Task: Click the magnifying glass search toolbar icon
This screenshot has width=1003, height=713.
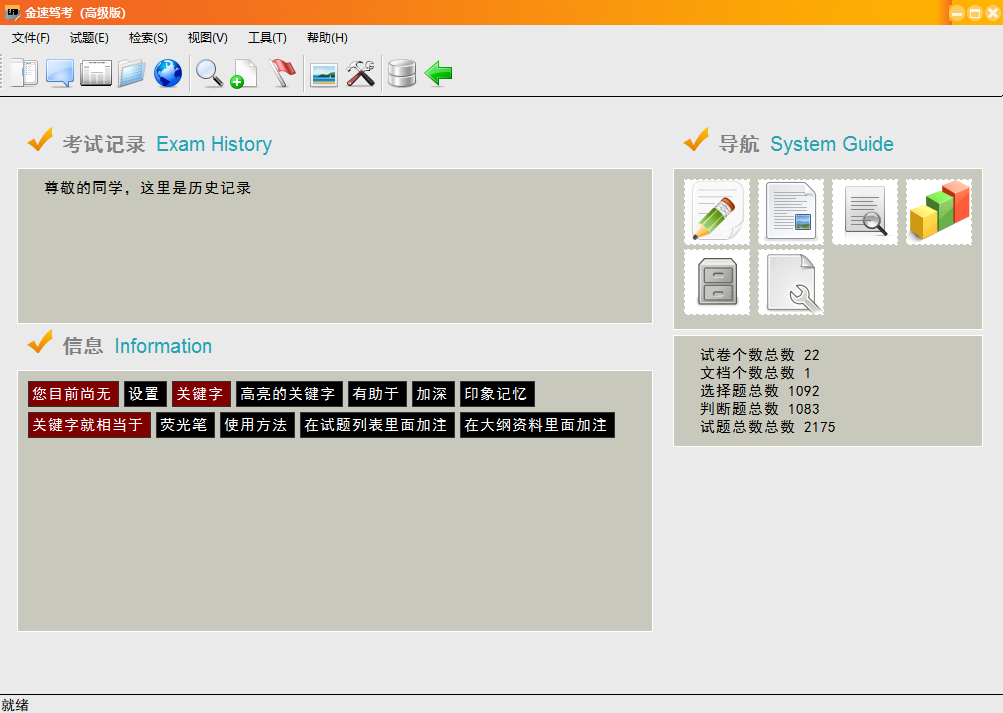Action: 209,73
